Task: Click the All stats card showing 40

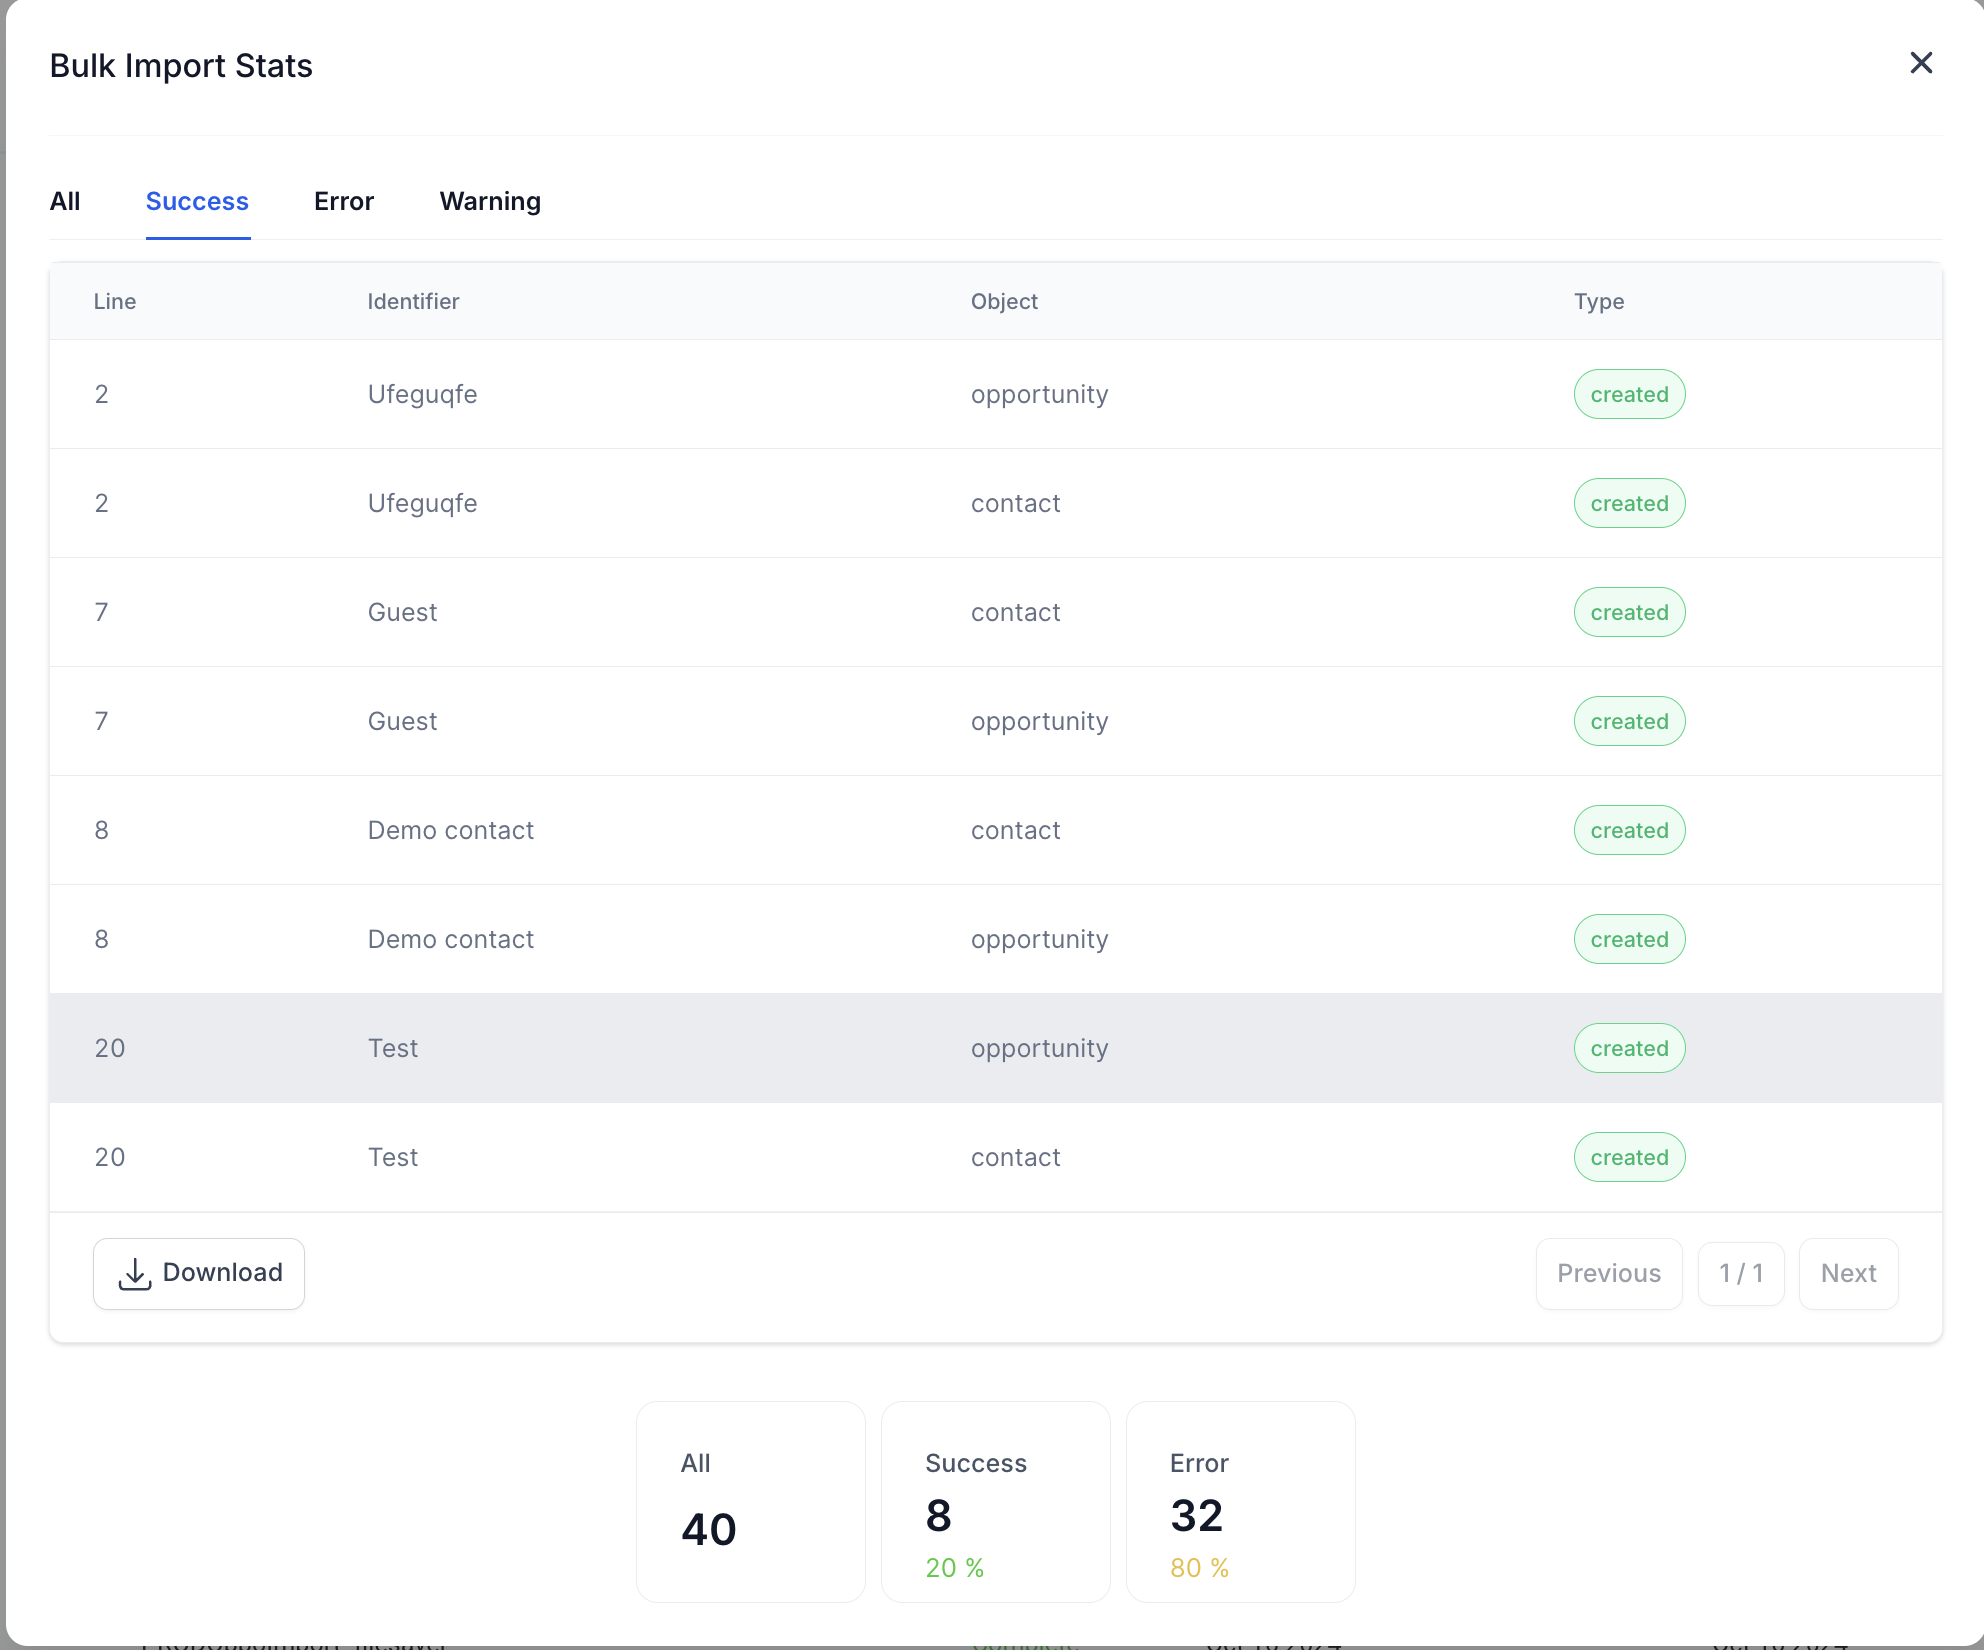Action: (x=750, y=1502)
